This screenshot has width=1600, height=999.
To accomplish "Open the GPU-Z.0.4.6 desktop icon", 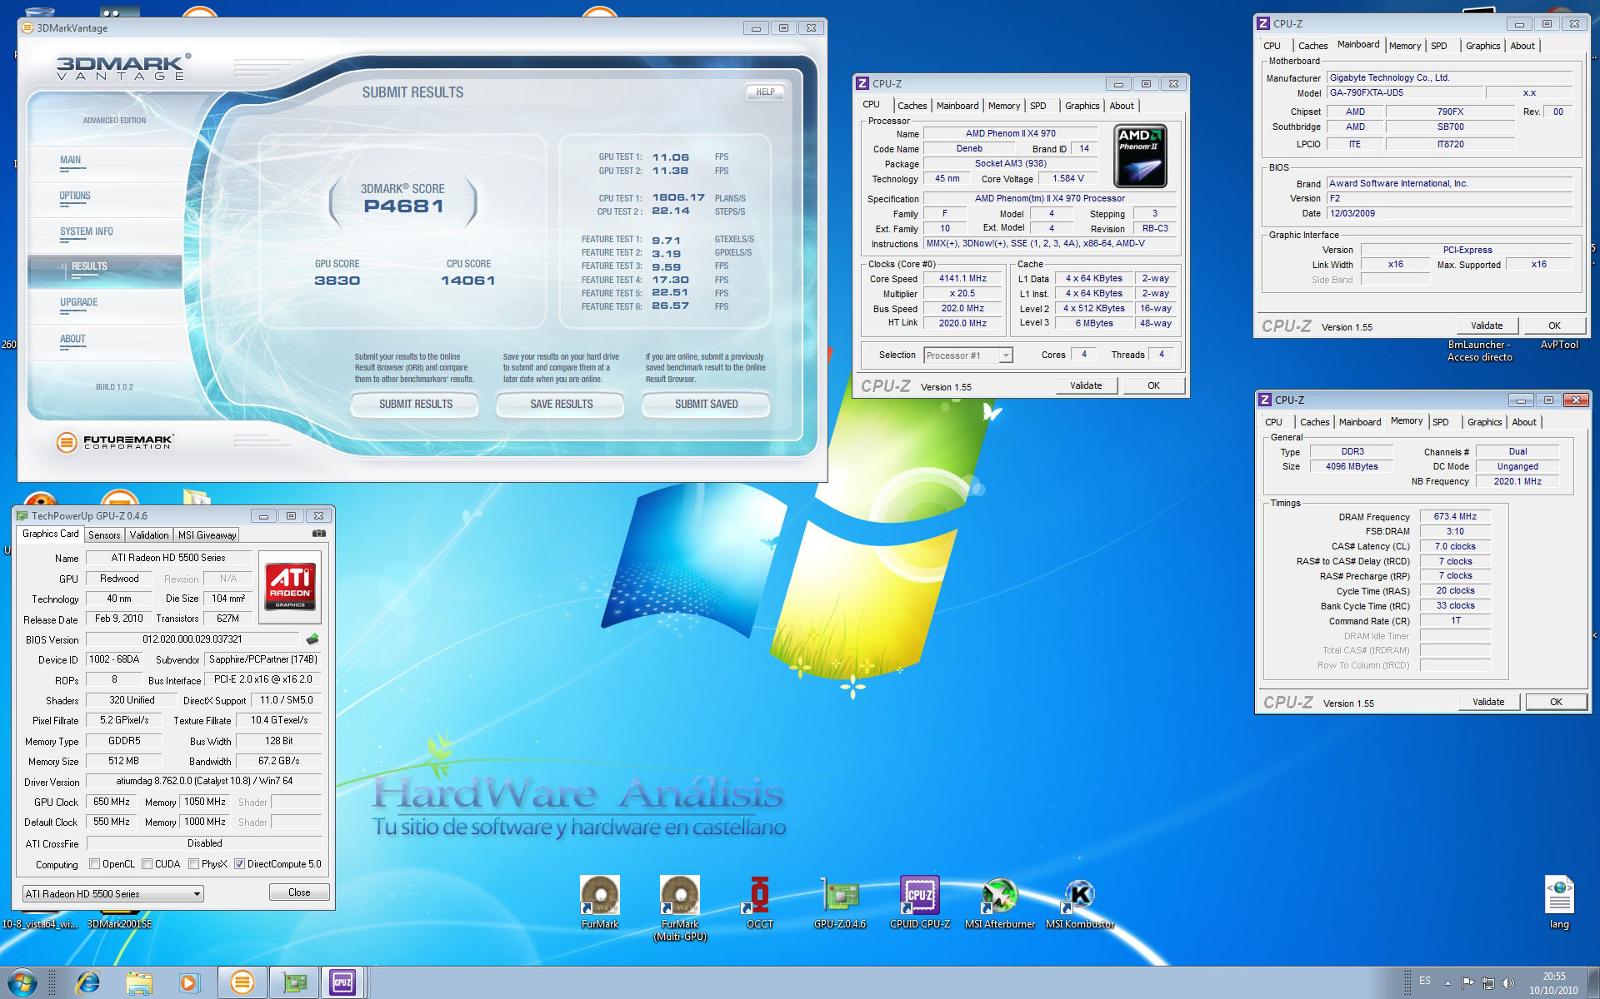I will pos(840,901).
